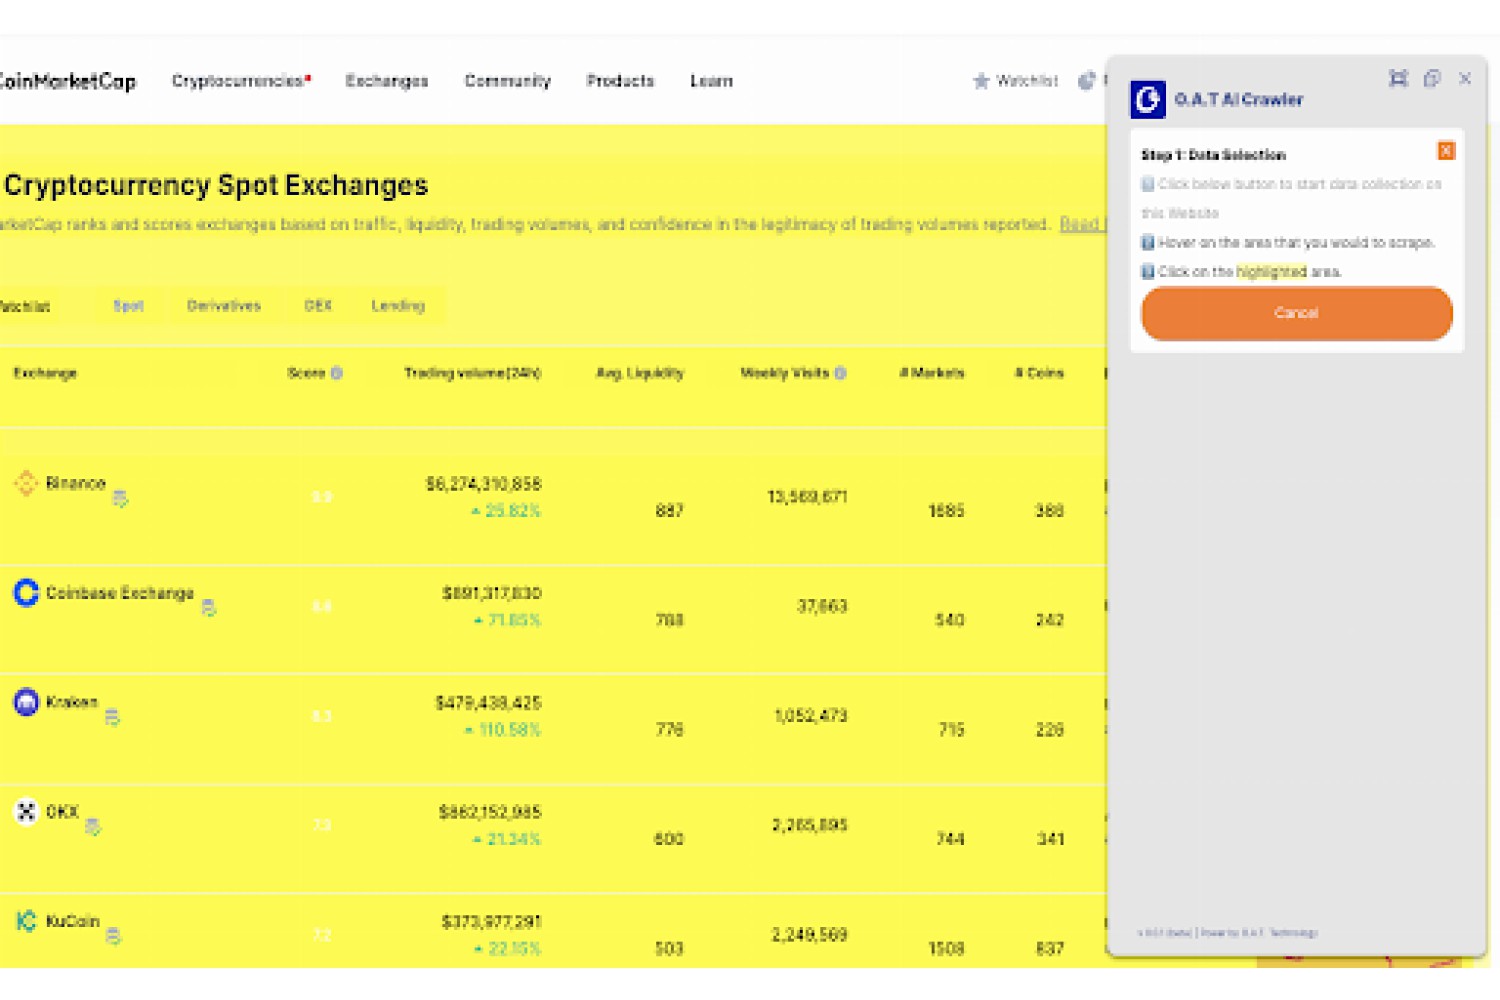Click the screen-capture frame icon in crawler header
Image resolution: width=1500 pixels, height=1000 pixels.
[1398, 79]
